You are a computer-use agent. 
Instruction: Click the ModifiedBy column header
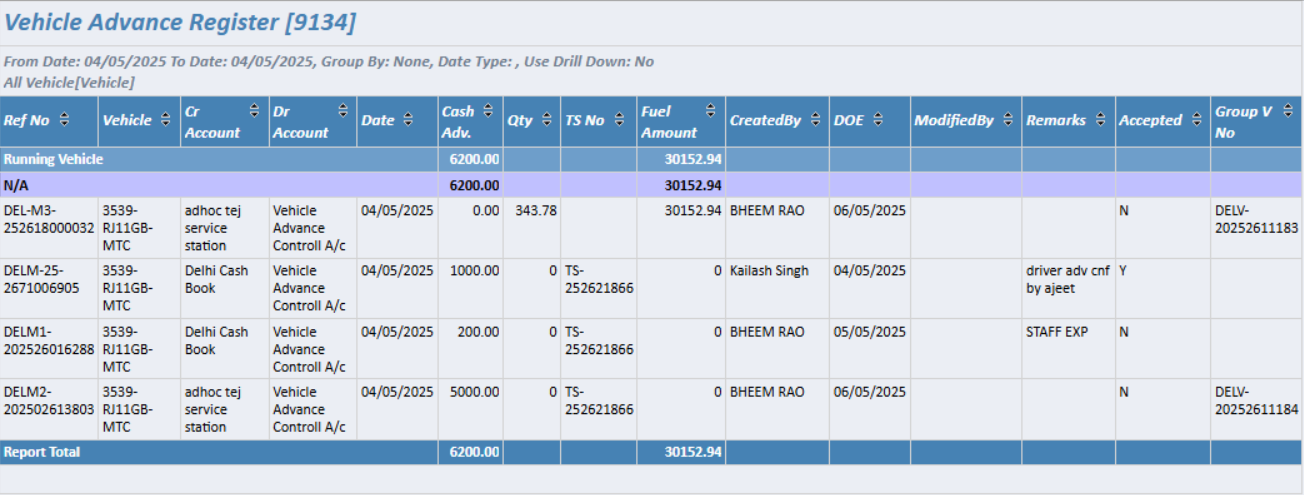(x=954, y=120)
